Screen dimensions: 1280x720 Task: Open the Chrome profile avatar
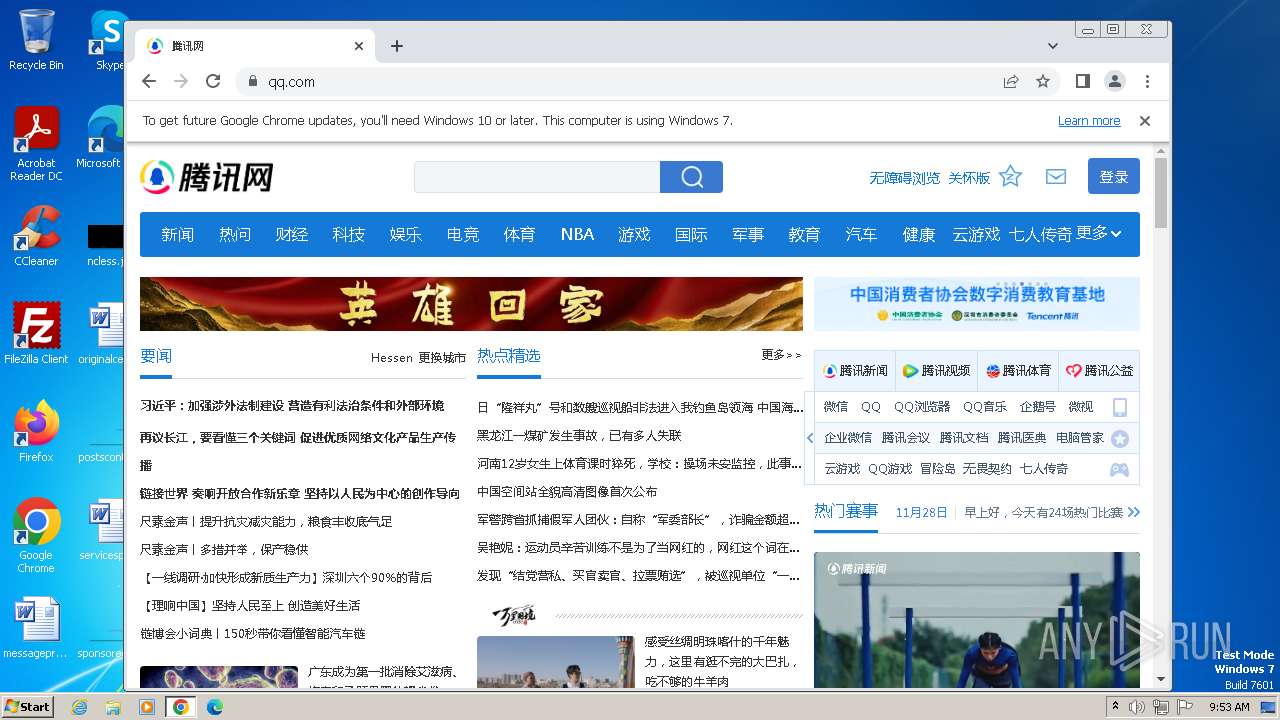[1114, 81]
